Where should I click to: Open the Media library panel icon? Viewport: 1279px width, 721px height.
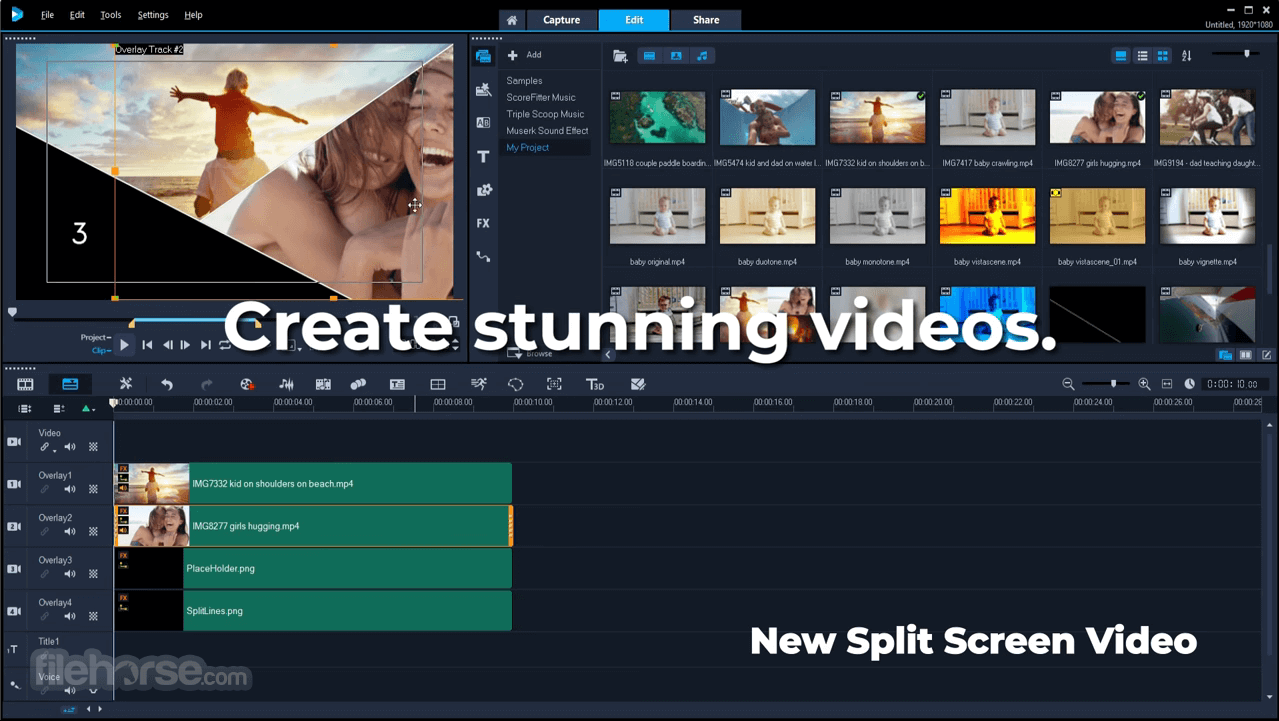click(483, 56)
